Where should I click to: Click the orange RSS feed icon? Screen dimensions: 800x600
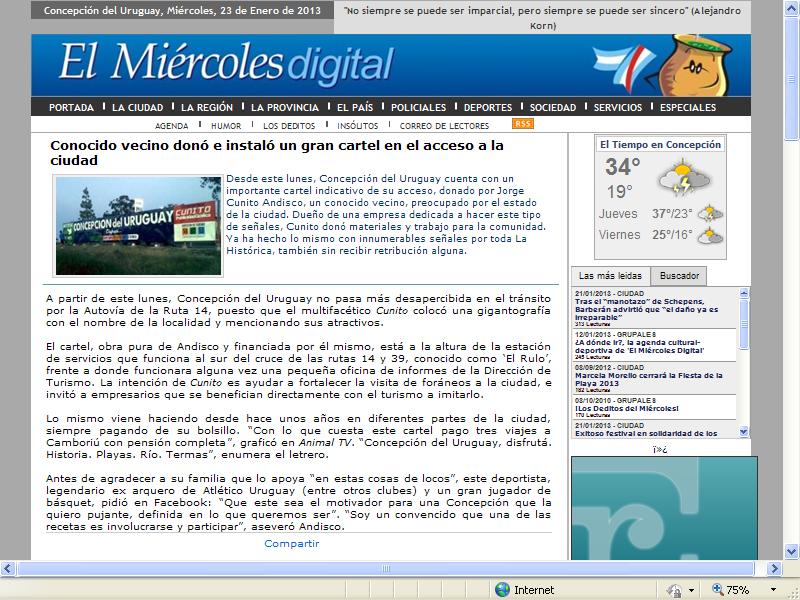tap(522, 124)
